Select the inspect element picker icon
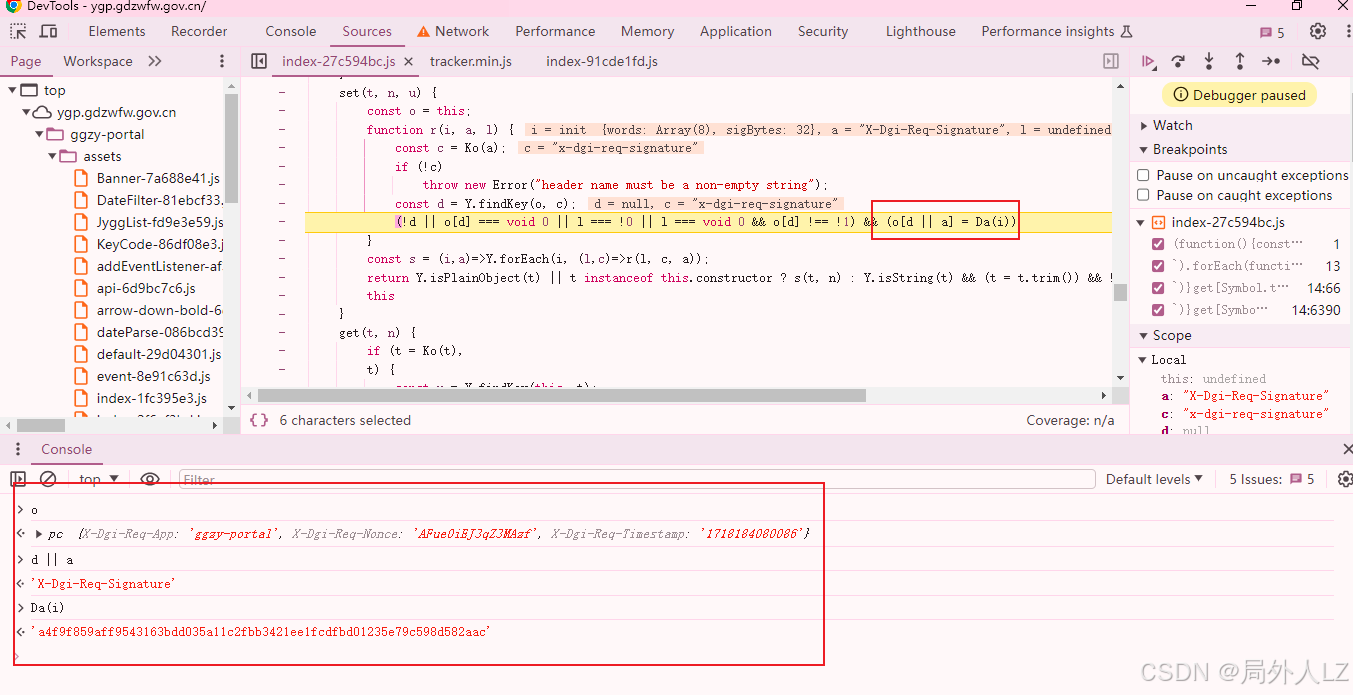Viewport: 1353px width, 695px height. (18, 31)
